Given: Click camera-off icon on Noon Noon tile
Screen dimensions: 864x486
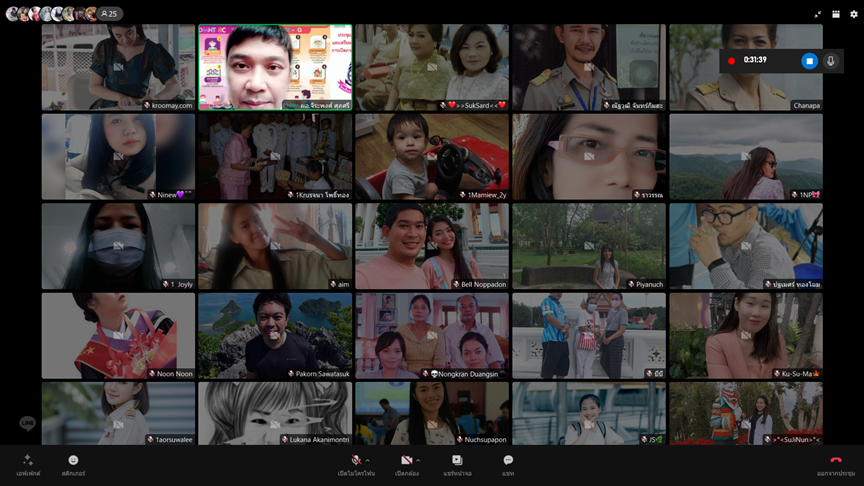Looking at the screenshot, I should 118,335.
